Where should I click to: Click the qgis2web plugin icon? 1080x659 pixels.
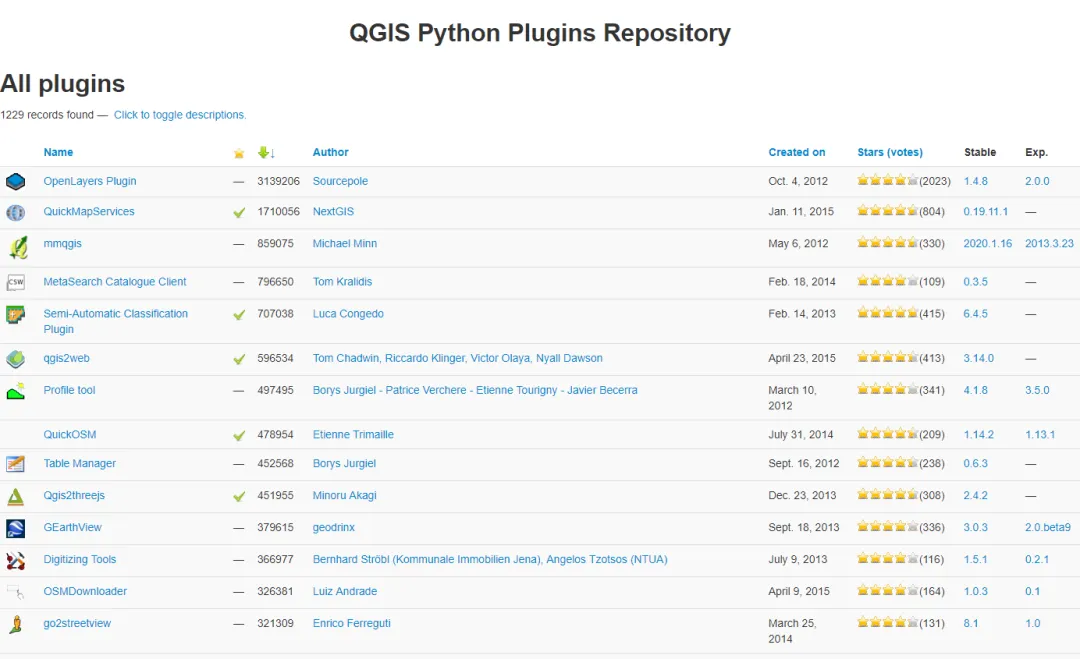pos(15,359)
